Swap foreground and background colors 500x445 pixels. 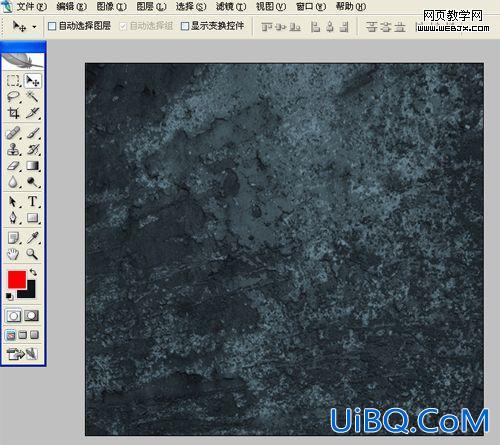pyautogui.click(x=33, y=272)
